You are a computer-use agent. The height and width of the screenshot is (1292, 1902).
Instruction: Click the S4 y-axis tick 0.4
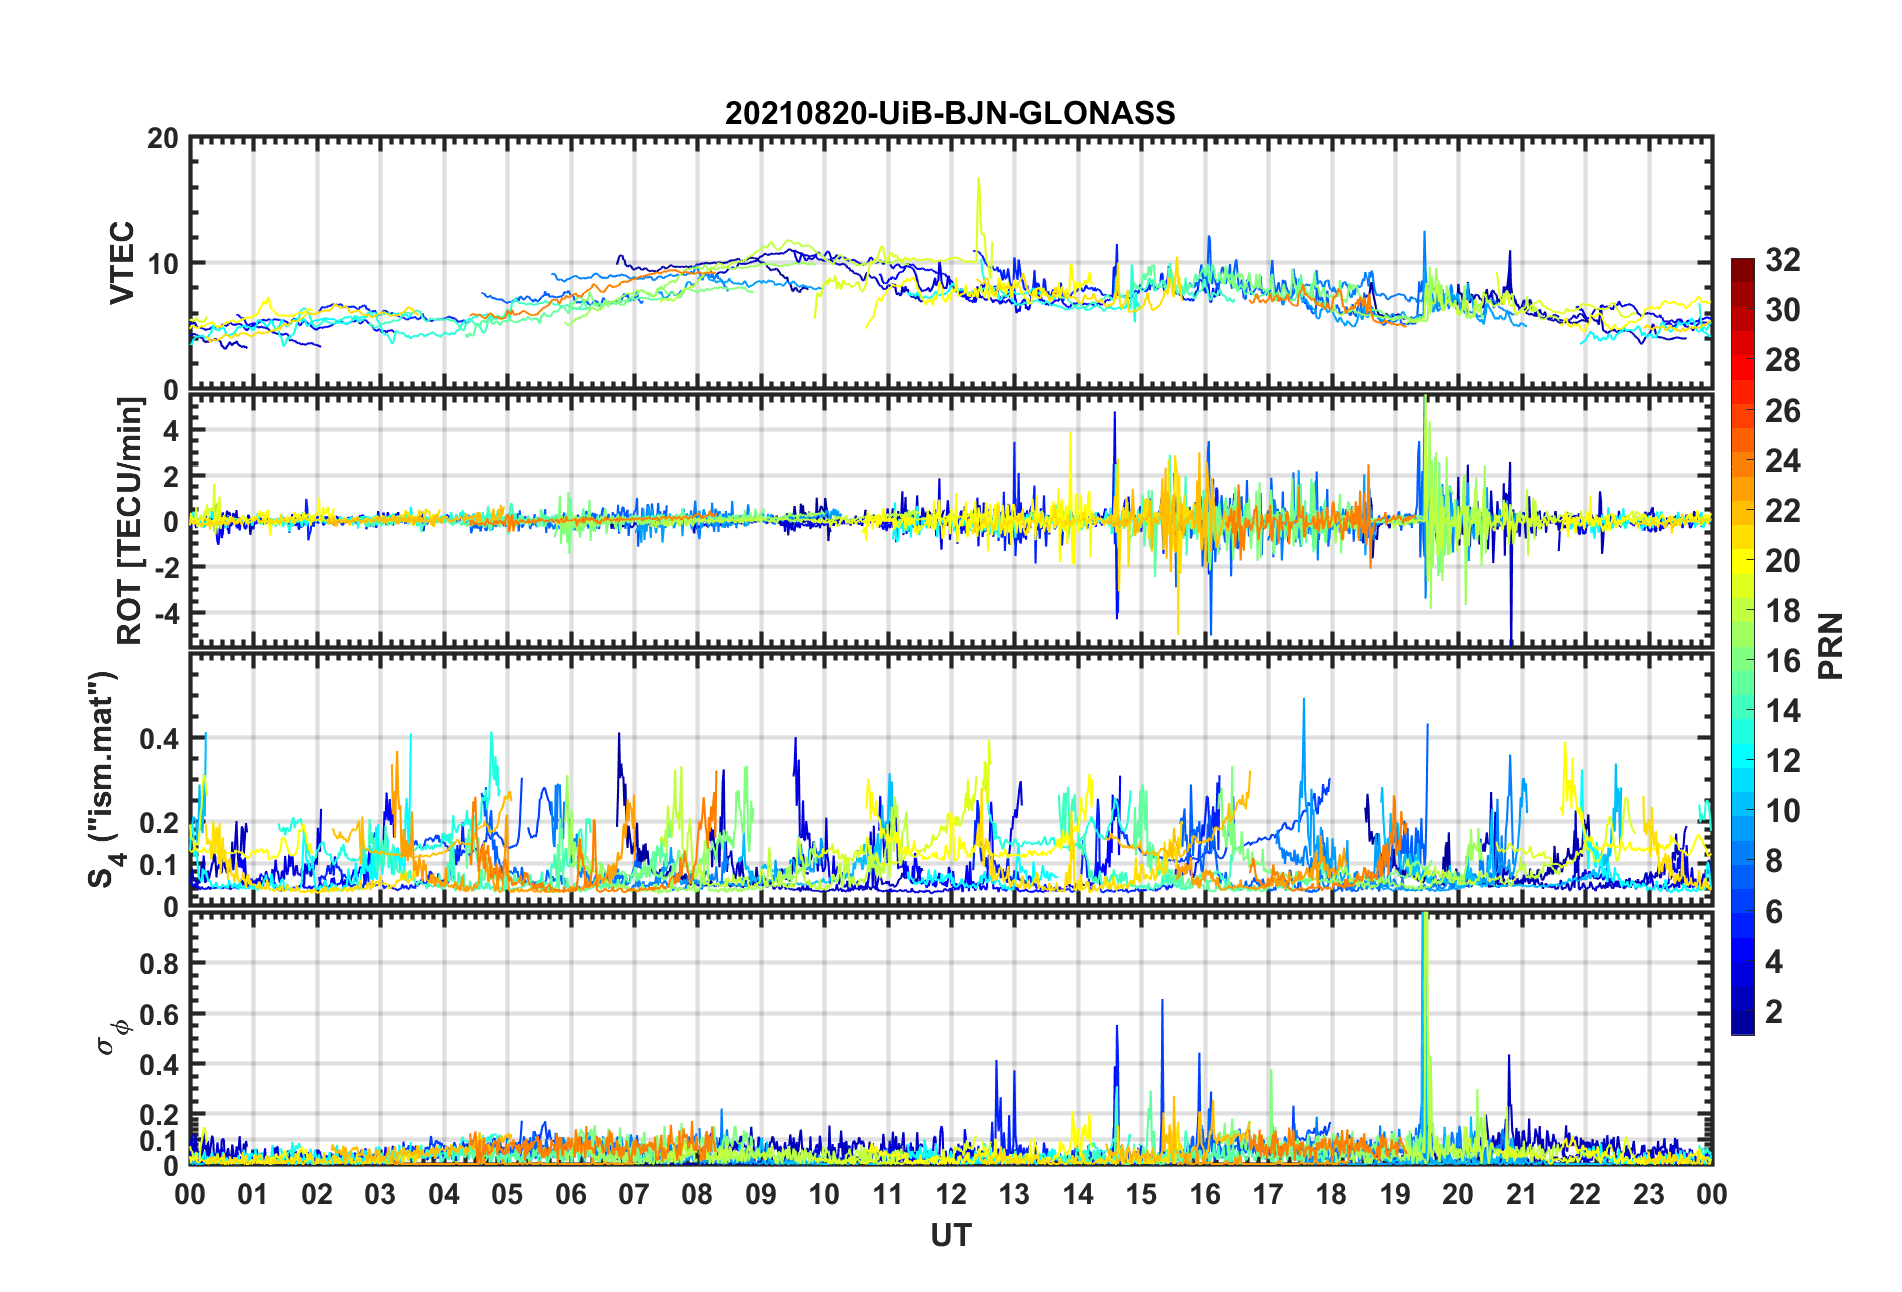(159, 739)
